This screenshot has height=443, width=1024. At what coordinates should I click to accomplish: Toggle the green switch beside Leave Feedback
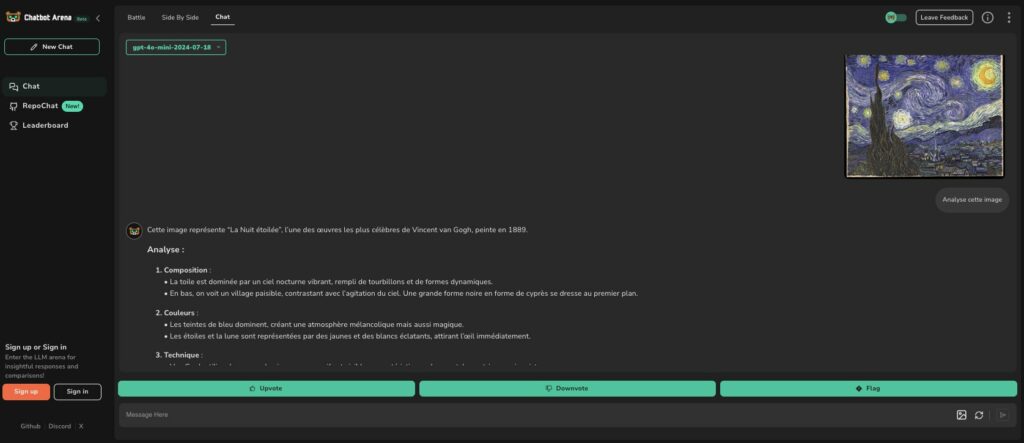tap(895, 17)
